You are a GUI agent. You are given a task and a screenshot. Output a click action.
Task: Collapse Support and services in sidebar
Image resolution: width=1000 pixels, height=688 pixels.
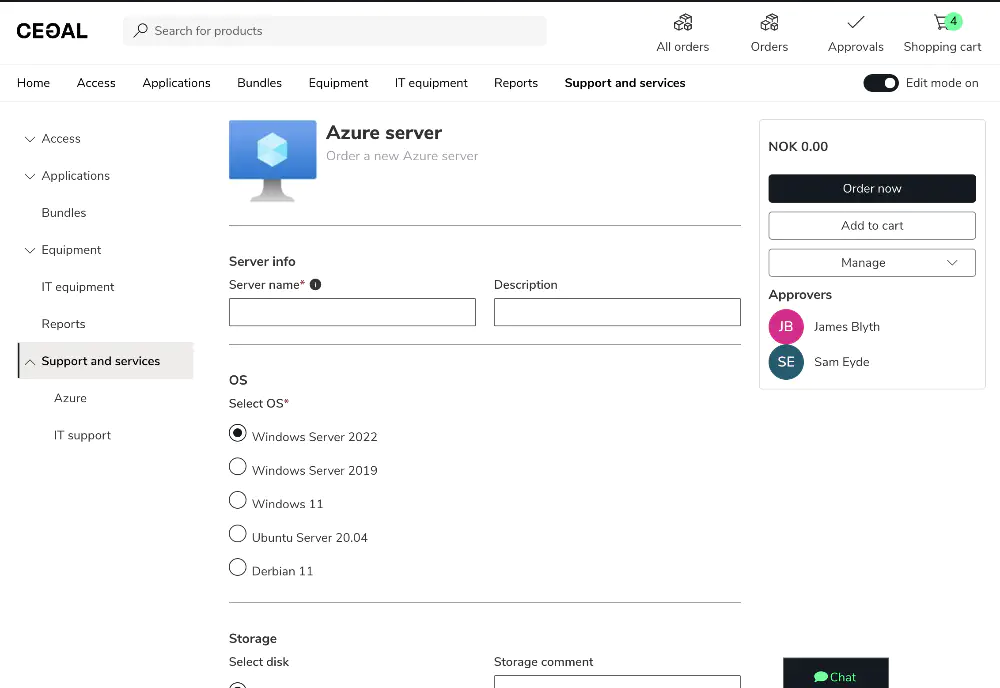coord(29,362)
